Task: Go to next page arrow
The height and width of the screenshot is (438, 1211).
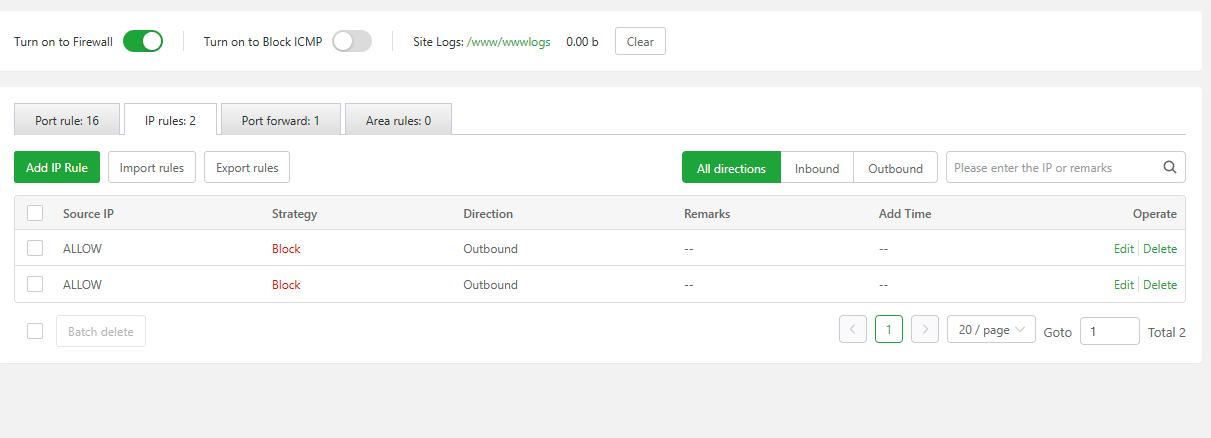Action: [x=925, y=330]
